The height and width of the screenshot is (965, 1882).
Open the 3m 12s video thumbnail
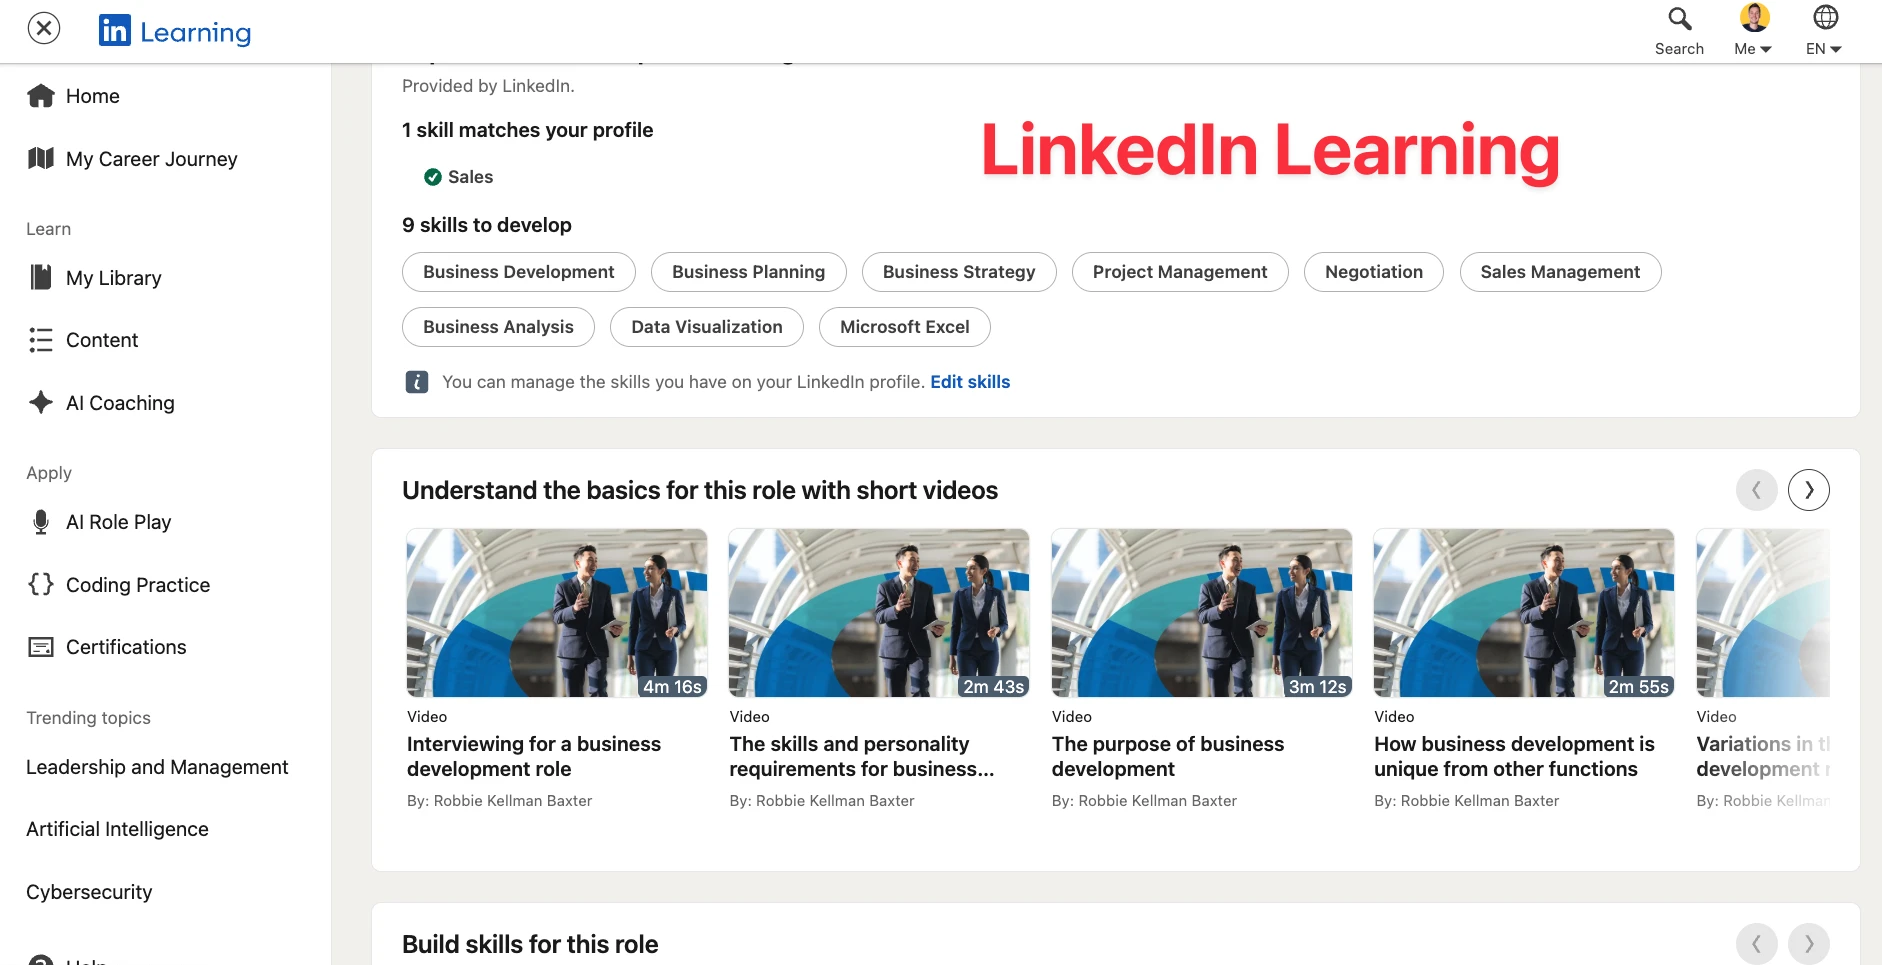pos(1202,613)
